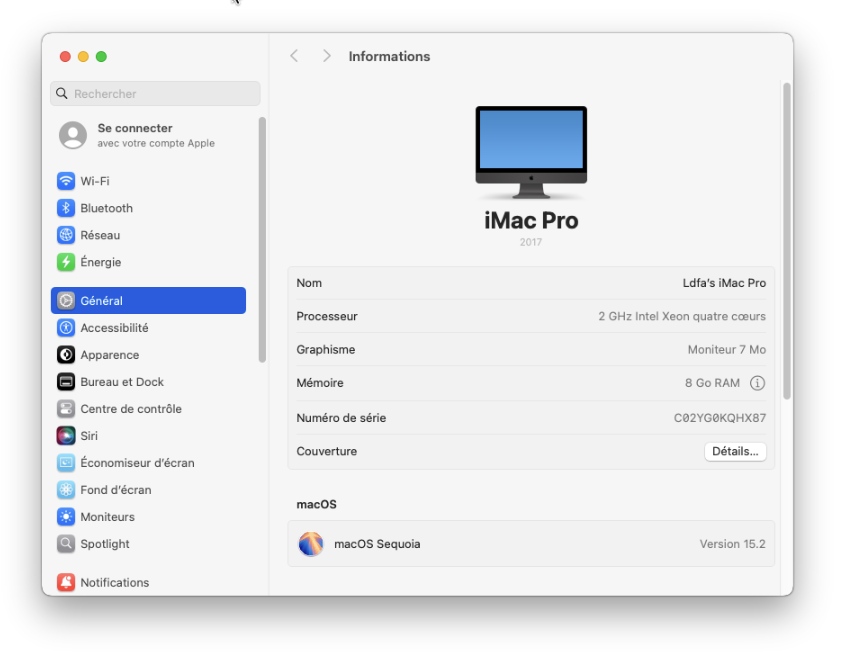Open Notifications settings
The width and height of the screenshot is (850, 659).
coord(148,583)
